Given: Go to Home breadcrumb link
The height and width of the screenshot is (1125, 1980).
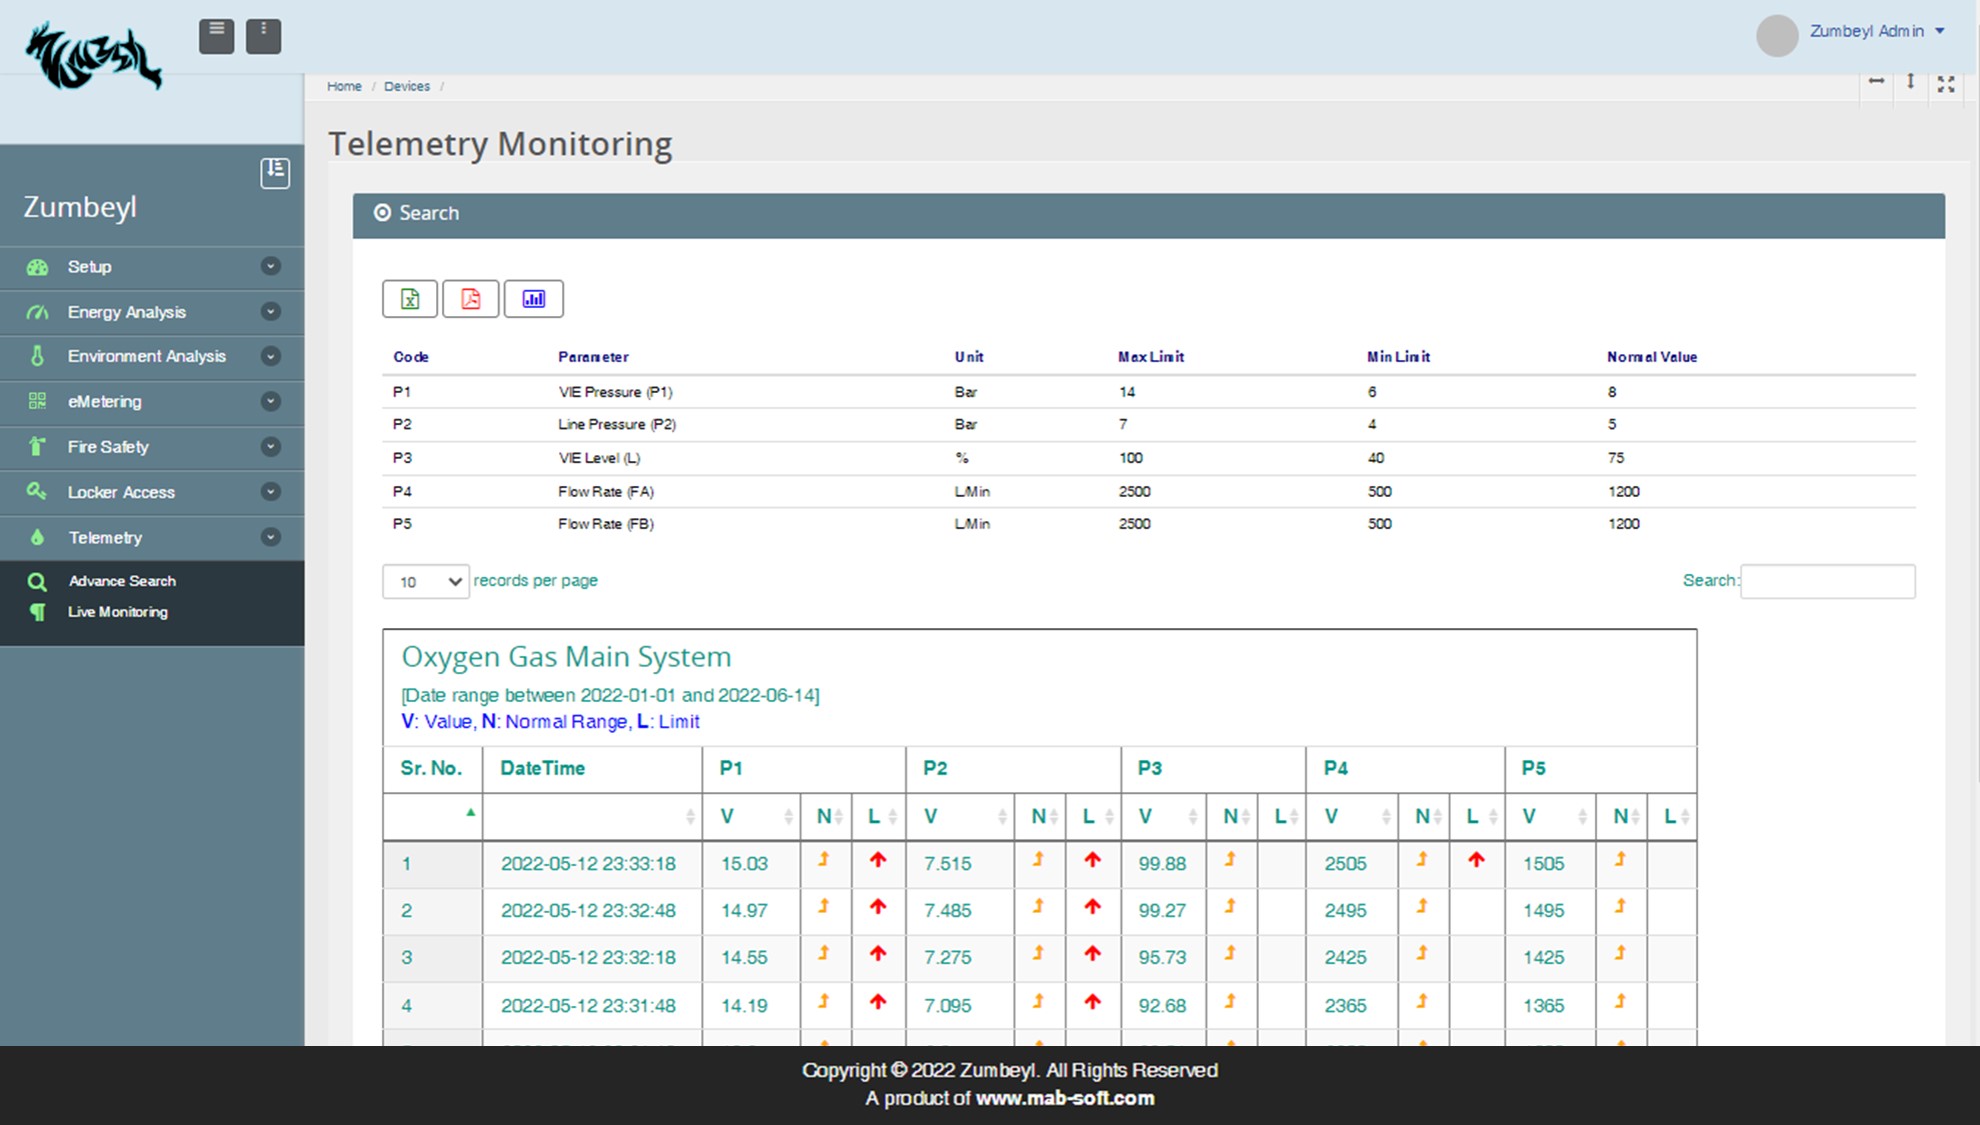Looking at the screenshot, I should [x=344, y=87].
